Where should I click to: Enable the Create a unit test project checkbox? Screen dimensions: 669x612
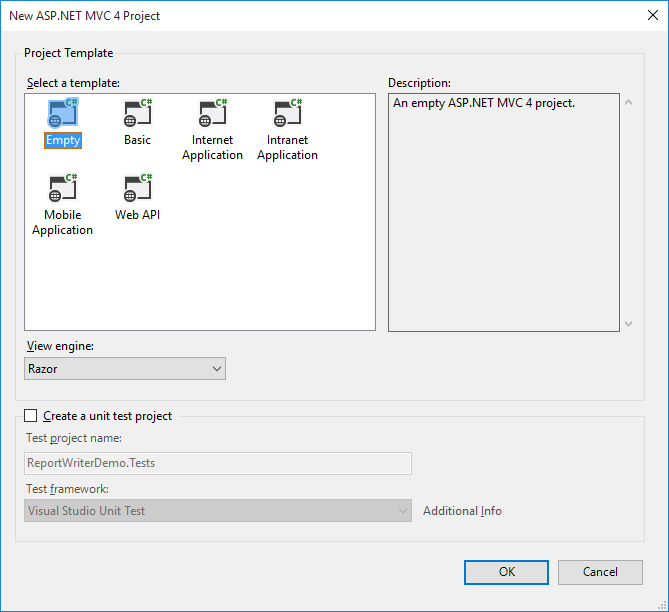pos(30,416)
